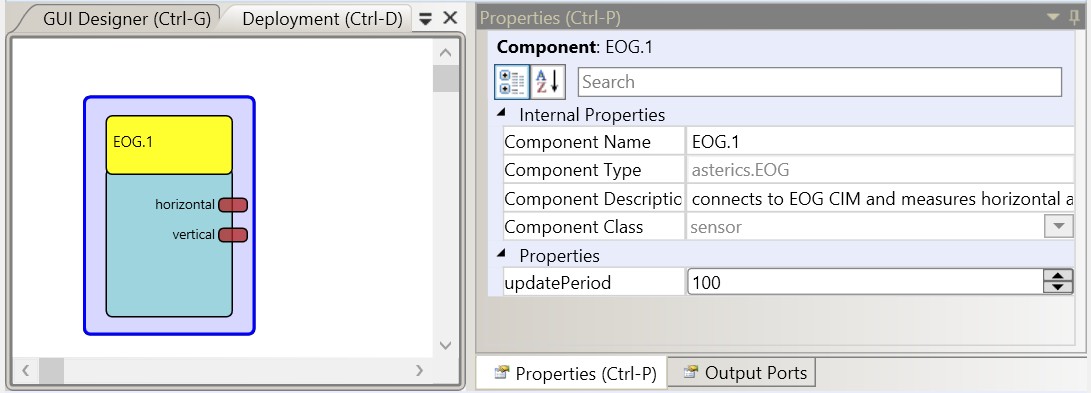Viewport: 1091px width, 393px height.
Task: Click the canvas vertical scrollbar thumb
Action: (446, 79)
